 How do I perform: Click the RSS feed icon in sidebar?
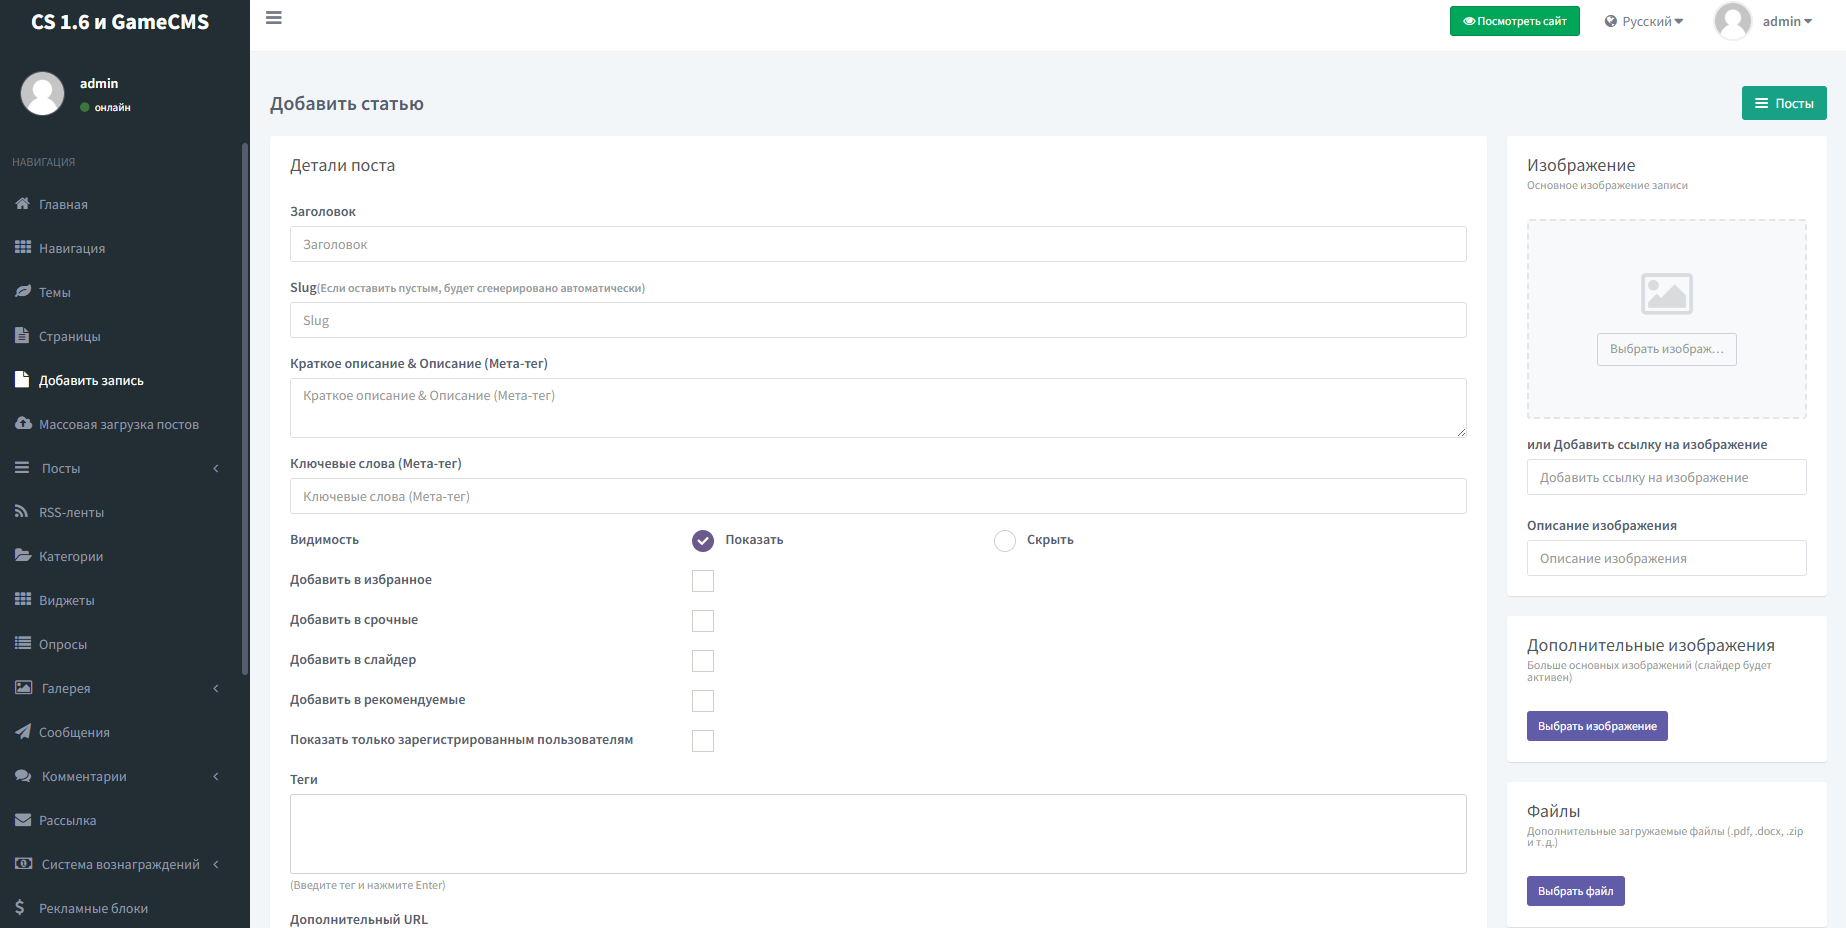(22, 512)
